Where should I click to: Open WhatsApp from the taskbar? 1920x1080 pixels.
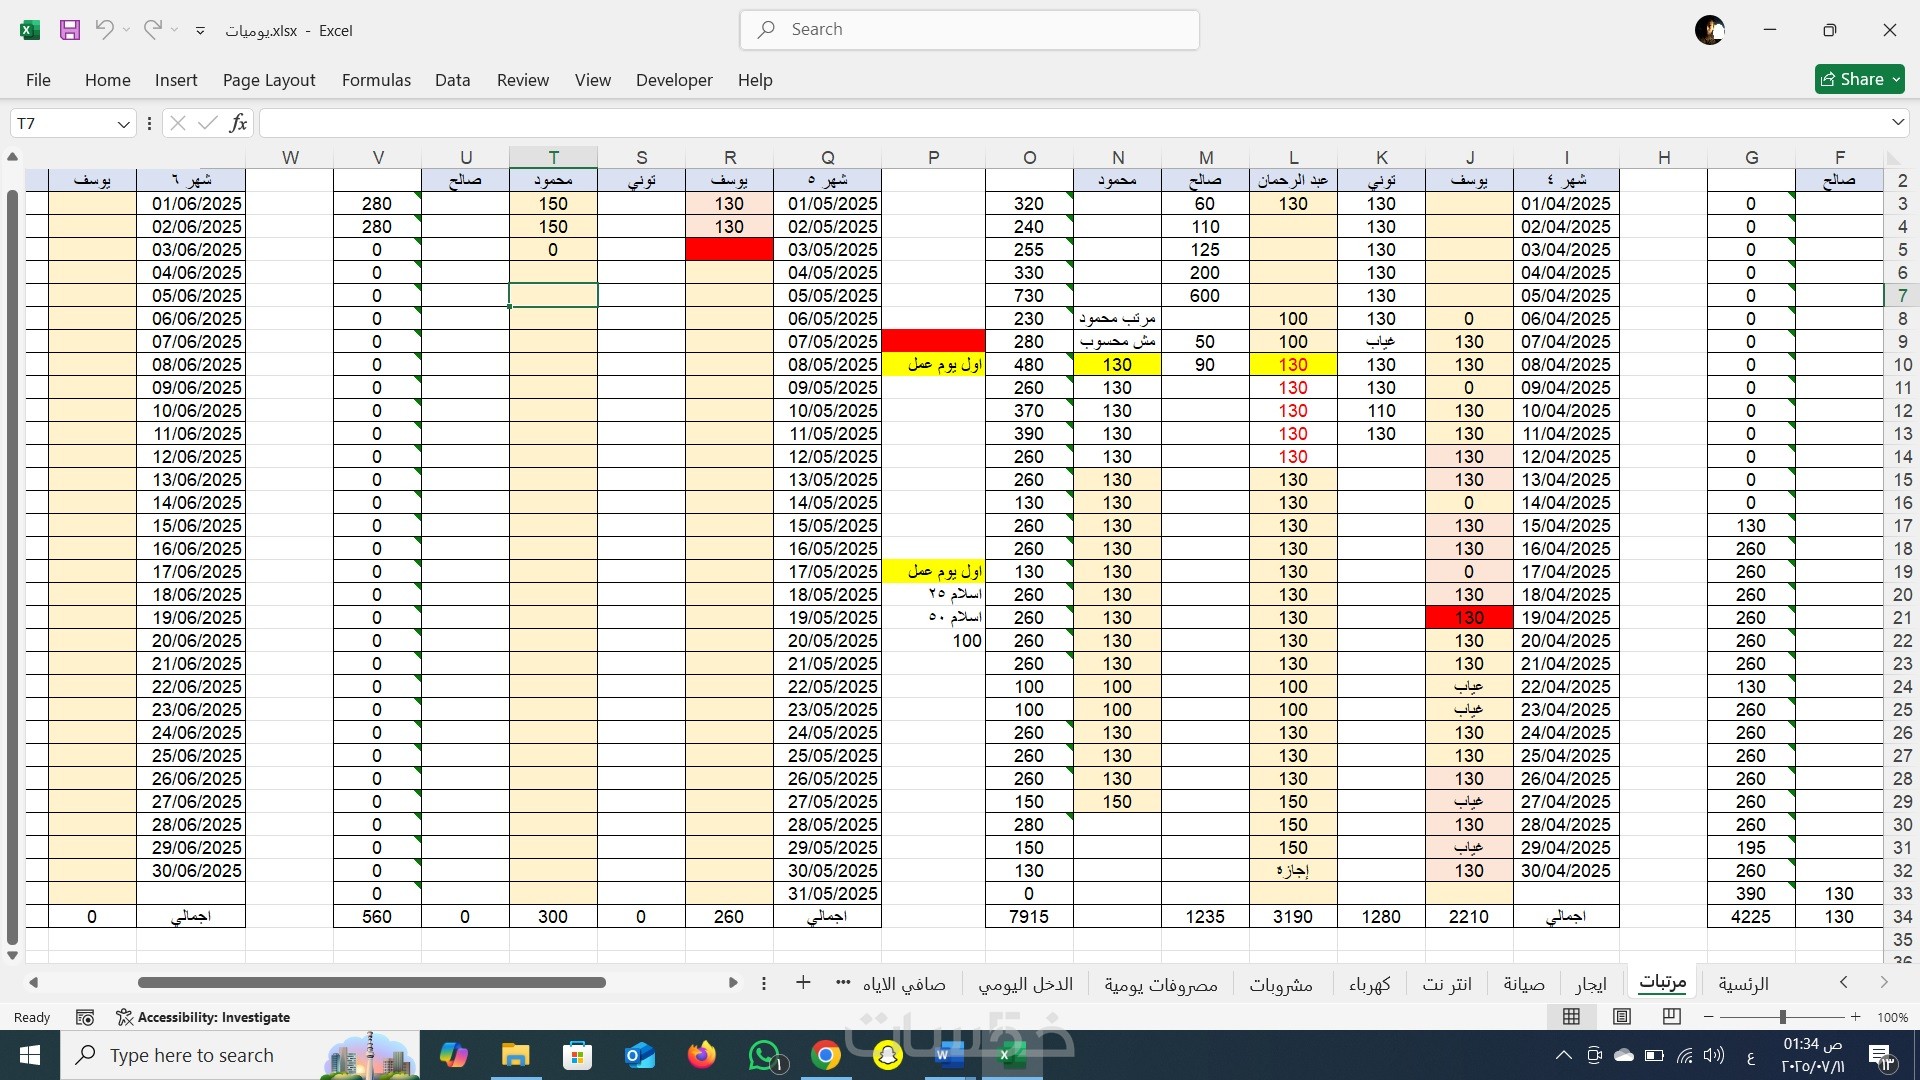(765, 1055)
